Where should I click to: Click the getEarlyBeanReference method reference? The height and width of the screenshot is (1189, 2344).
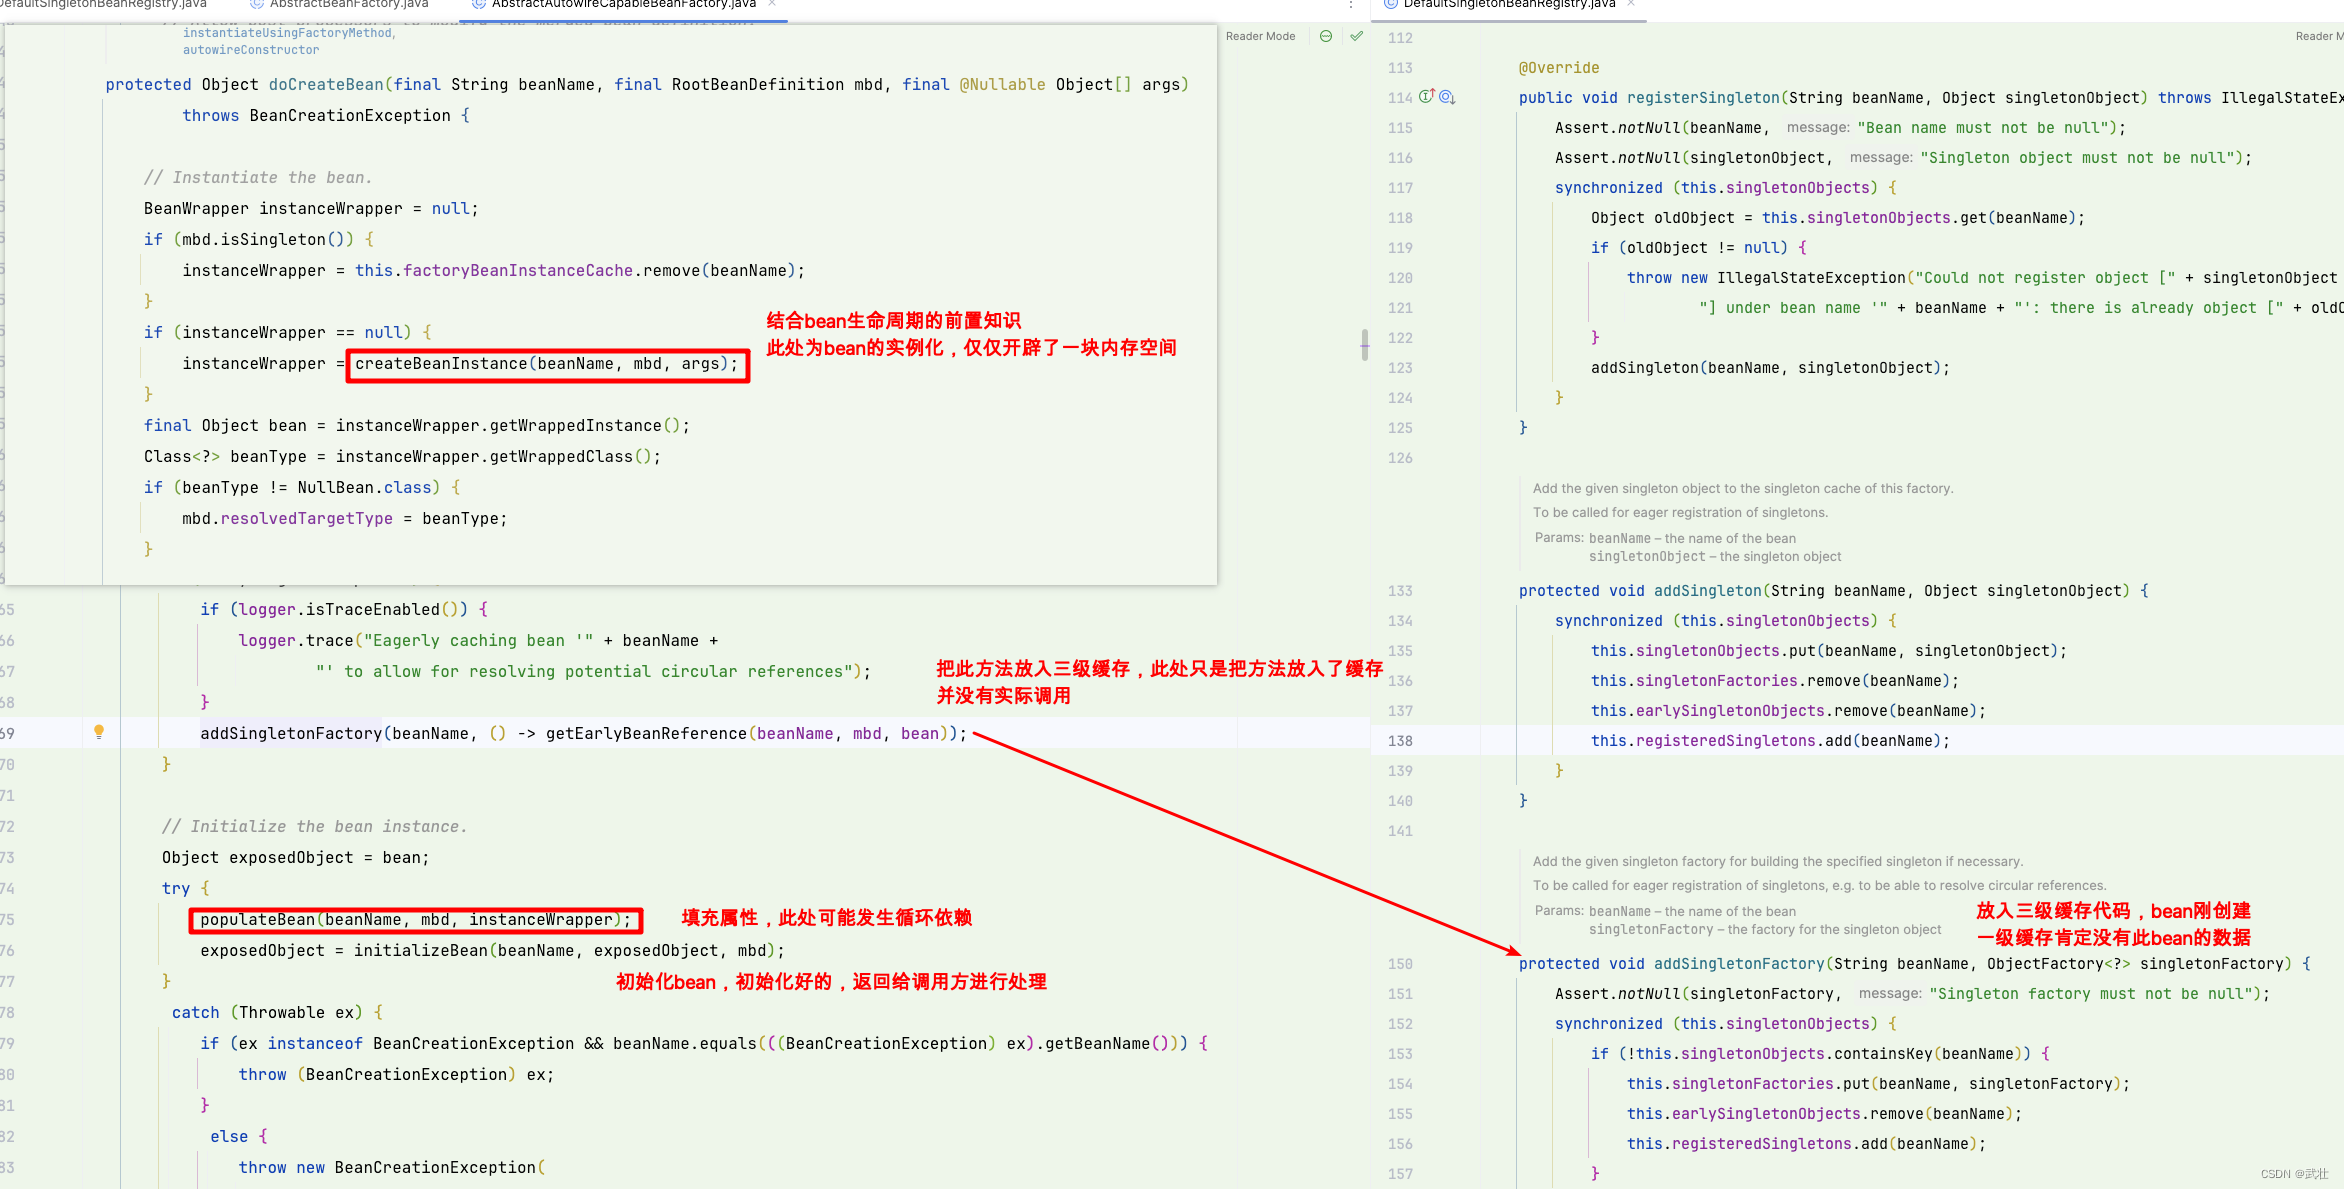[x=646, y=733]
